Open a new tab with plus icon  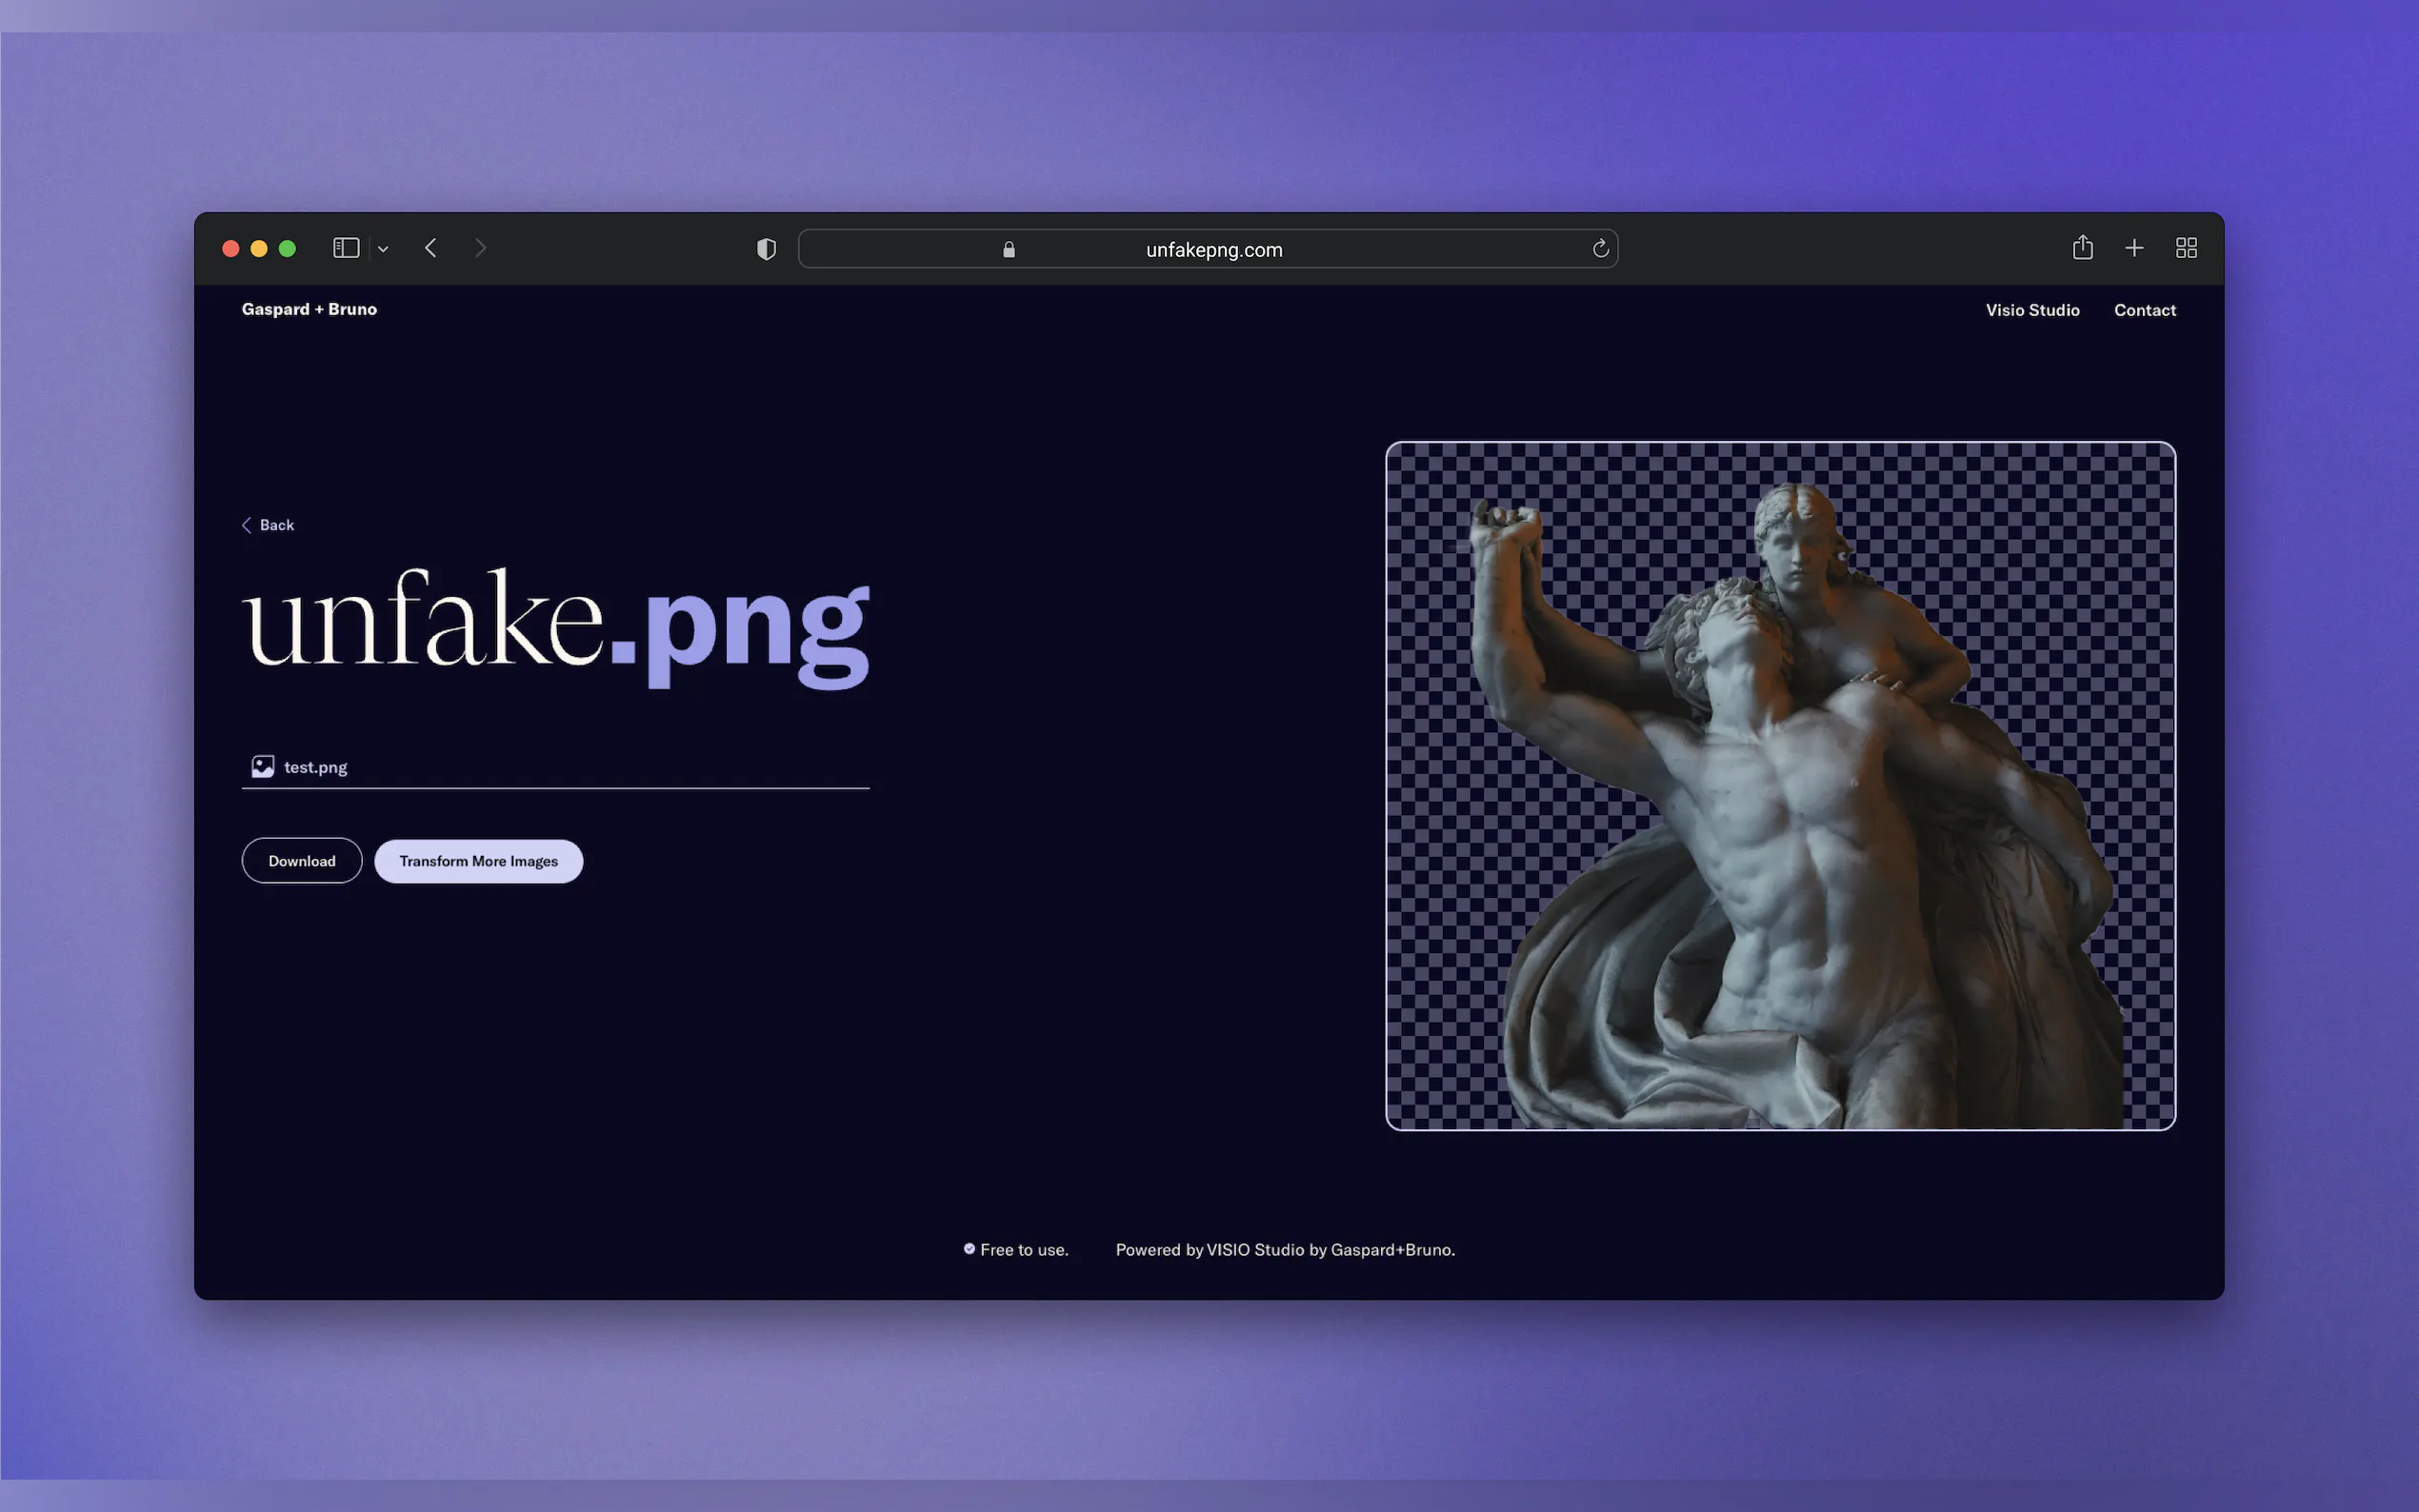tap(2134, 248)
